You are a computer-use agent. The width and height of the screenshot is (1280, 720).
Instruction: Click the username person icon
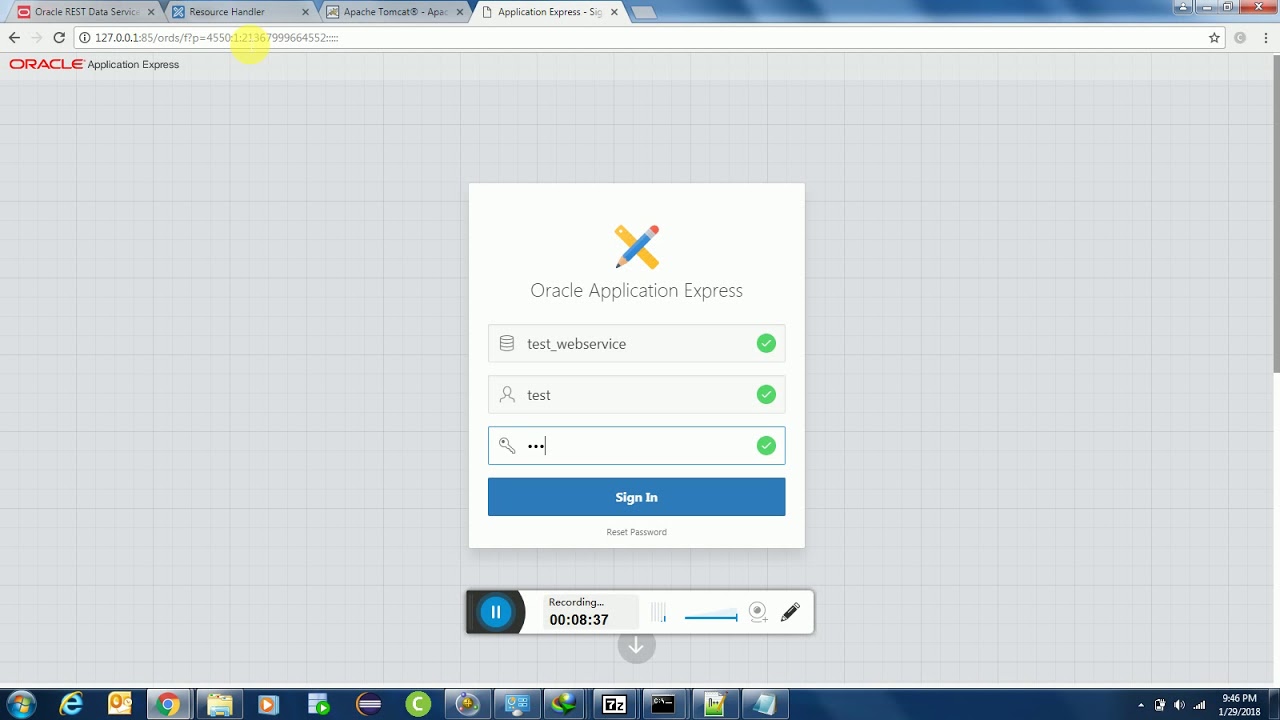click(507, 395)
